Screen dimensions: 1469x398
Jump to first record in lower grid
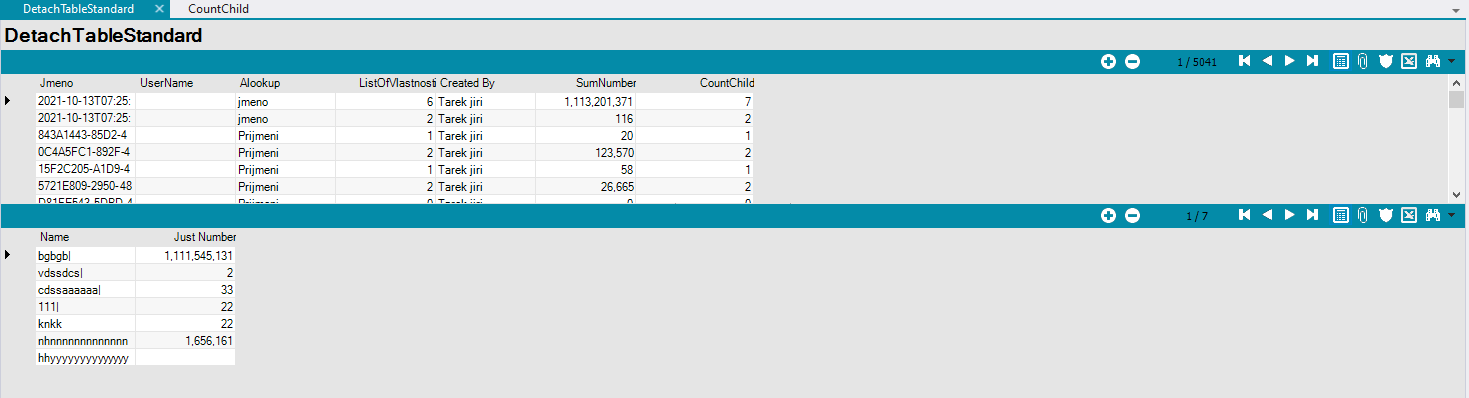coord(1244,215)
